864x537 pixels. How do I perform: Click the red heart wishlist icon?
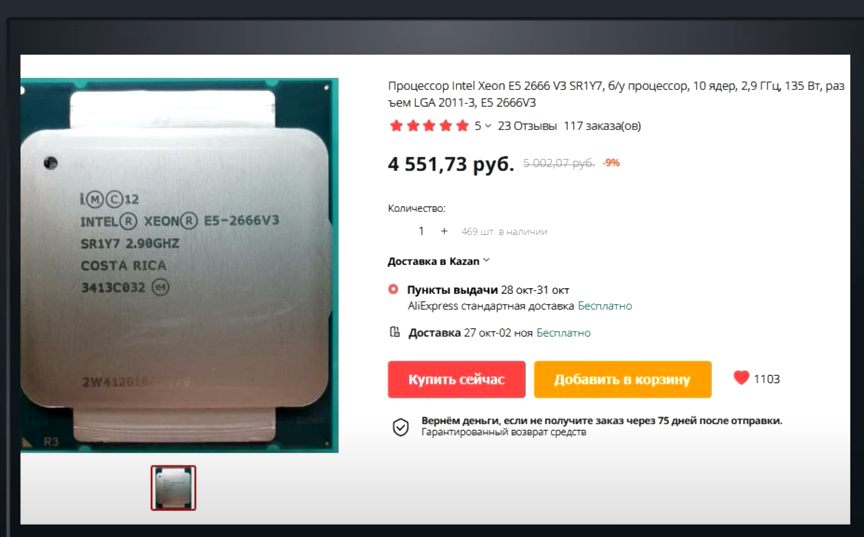click(741, 378)
